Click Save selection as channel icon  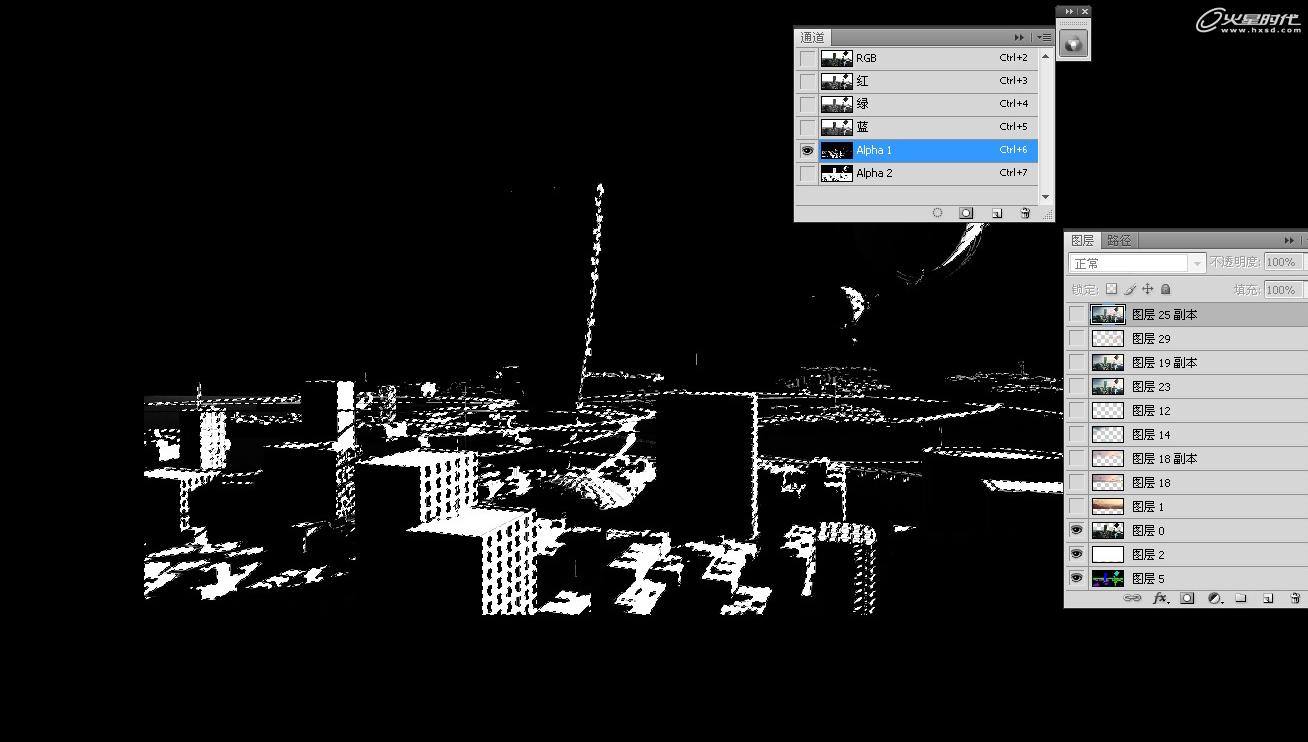point(965,212)
